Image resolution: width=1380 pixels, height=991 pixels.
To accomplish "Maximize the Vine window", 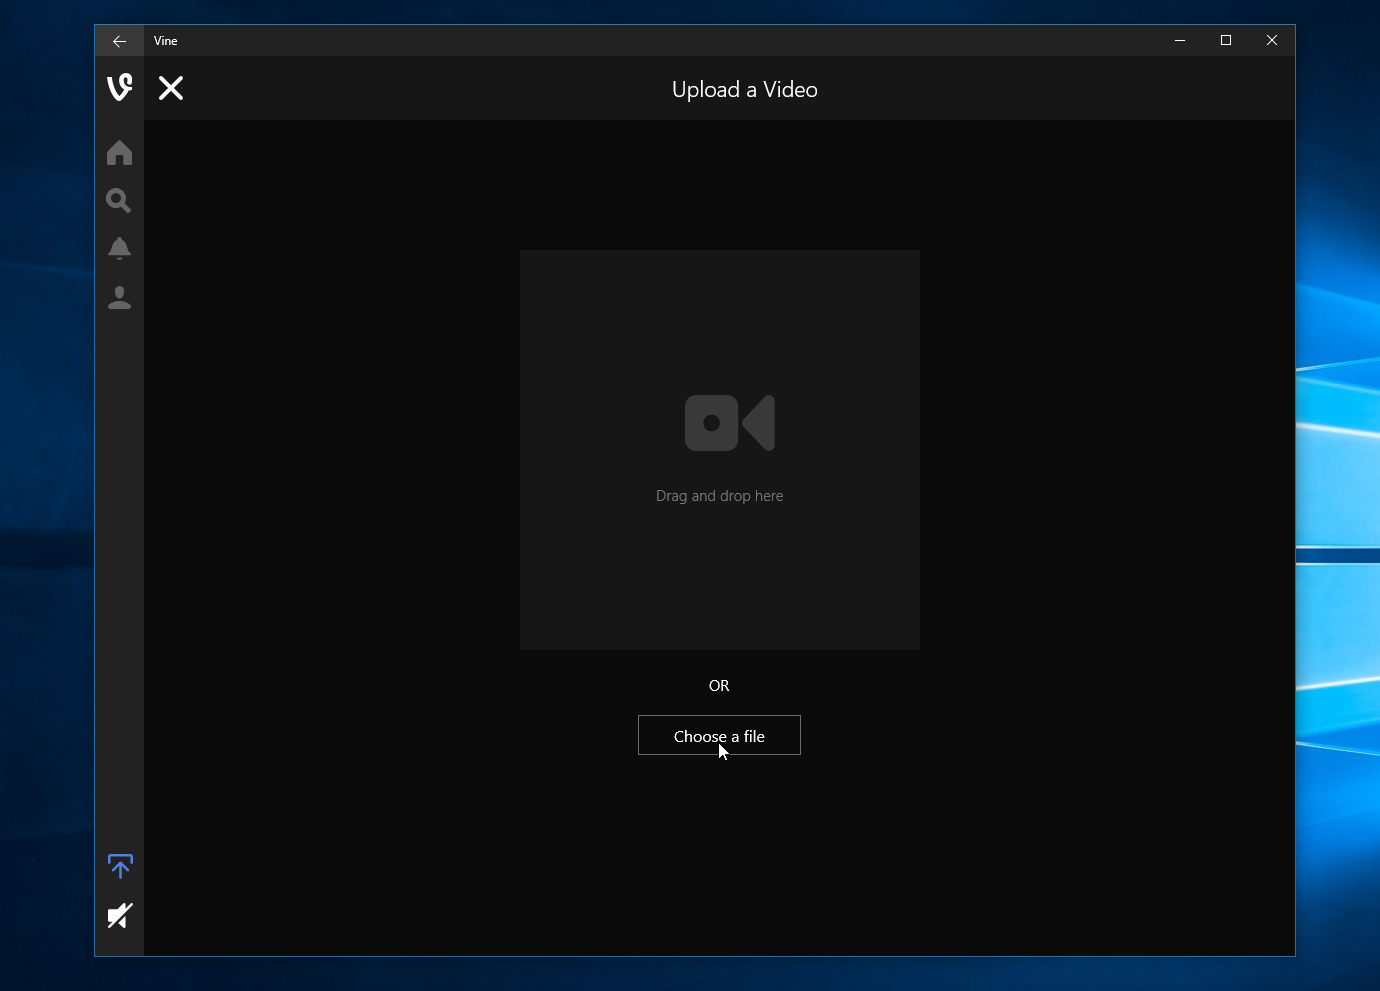I will coord(1226,40).
